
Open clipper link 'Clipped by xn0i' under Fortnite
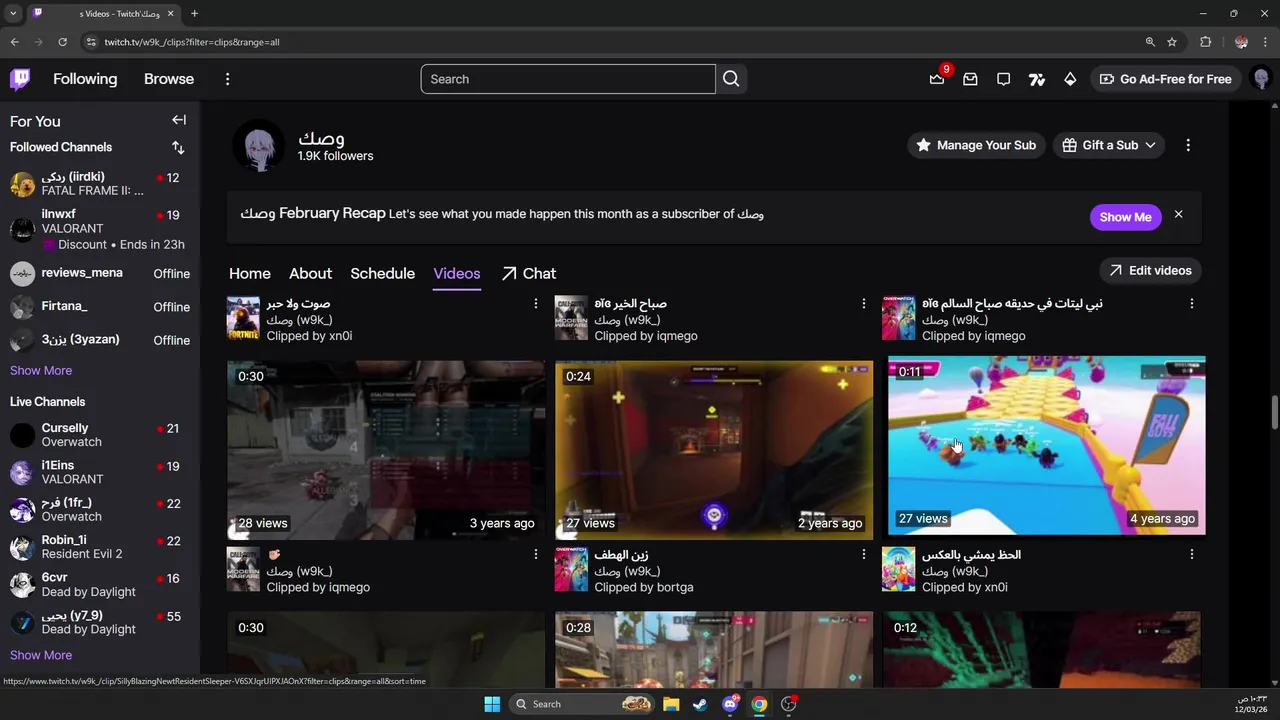(309, 336)
